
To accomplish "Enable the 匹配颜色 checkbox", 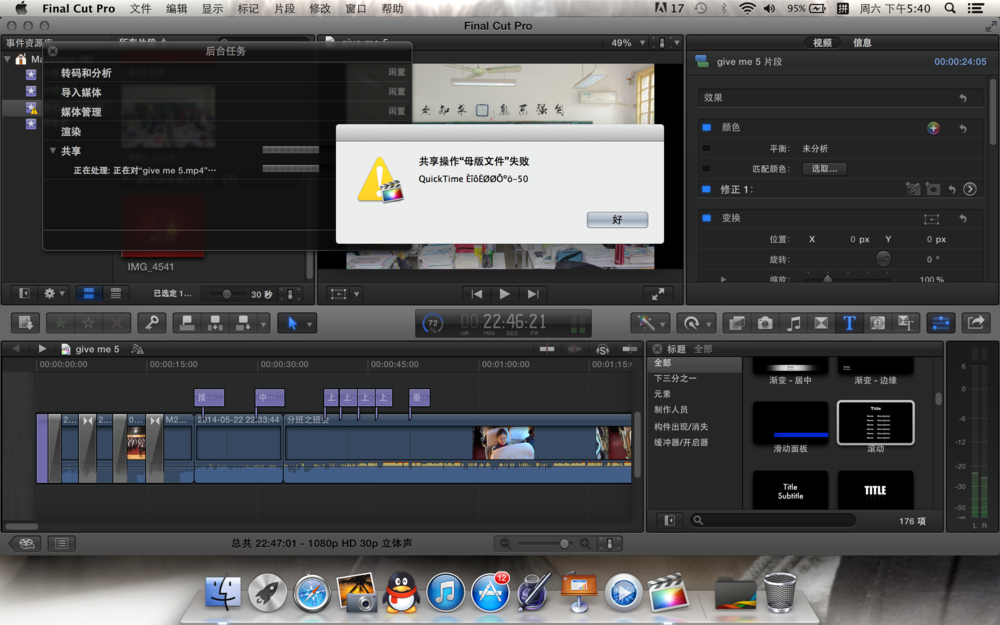I will point(706,169).
